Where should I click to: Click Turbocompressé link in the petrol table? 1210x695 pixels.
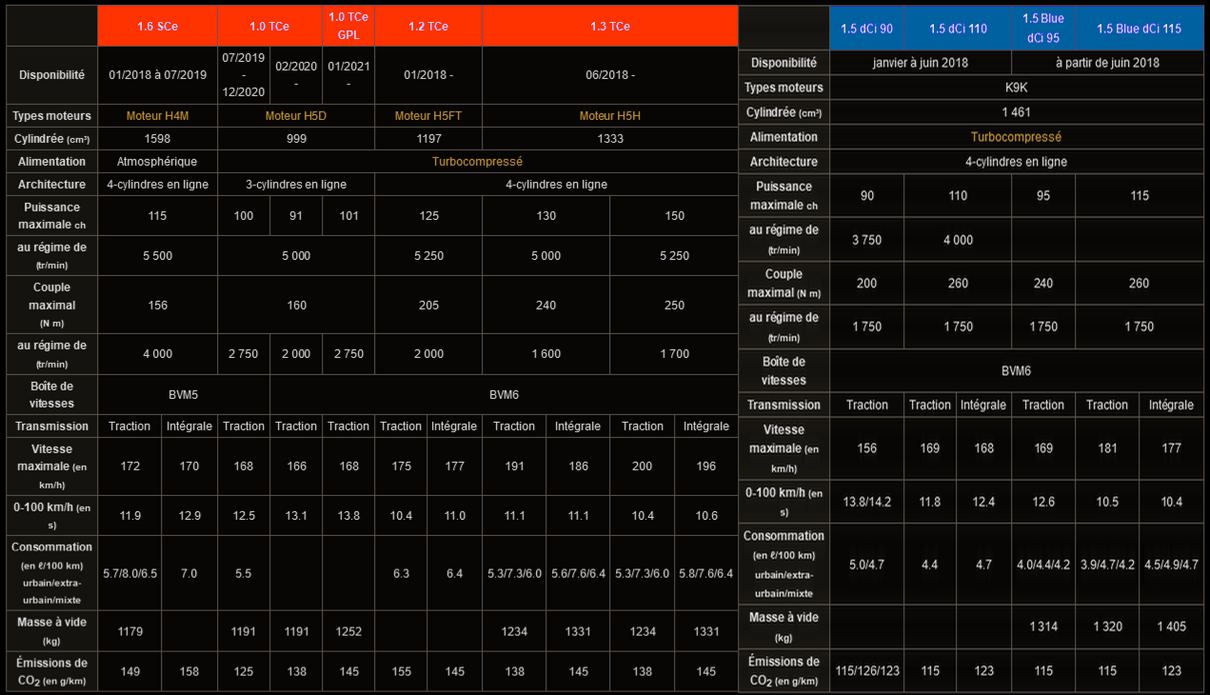pyautogui.click(x=477, y=161)
